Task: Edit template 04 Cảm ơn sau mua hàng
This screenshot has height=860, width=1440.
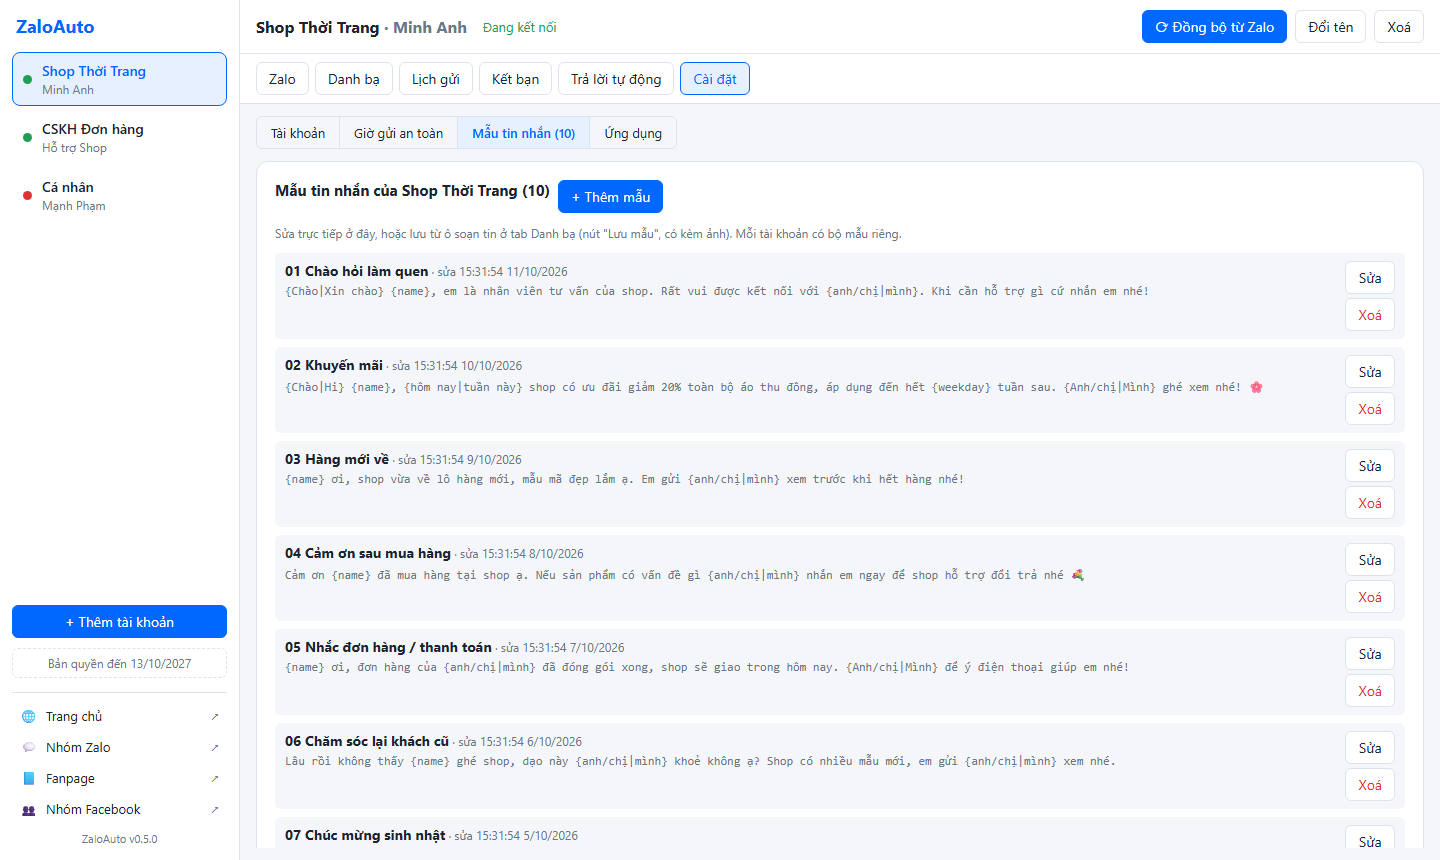Action: coord(1370,560)
